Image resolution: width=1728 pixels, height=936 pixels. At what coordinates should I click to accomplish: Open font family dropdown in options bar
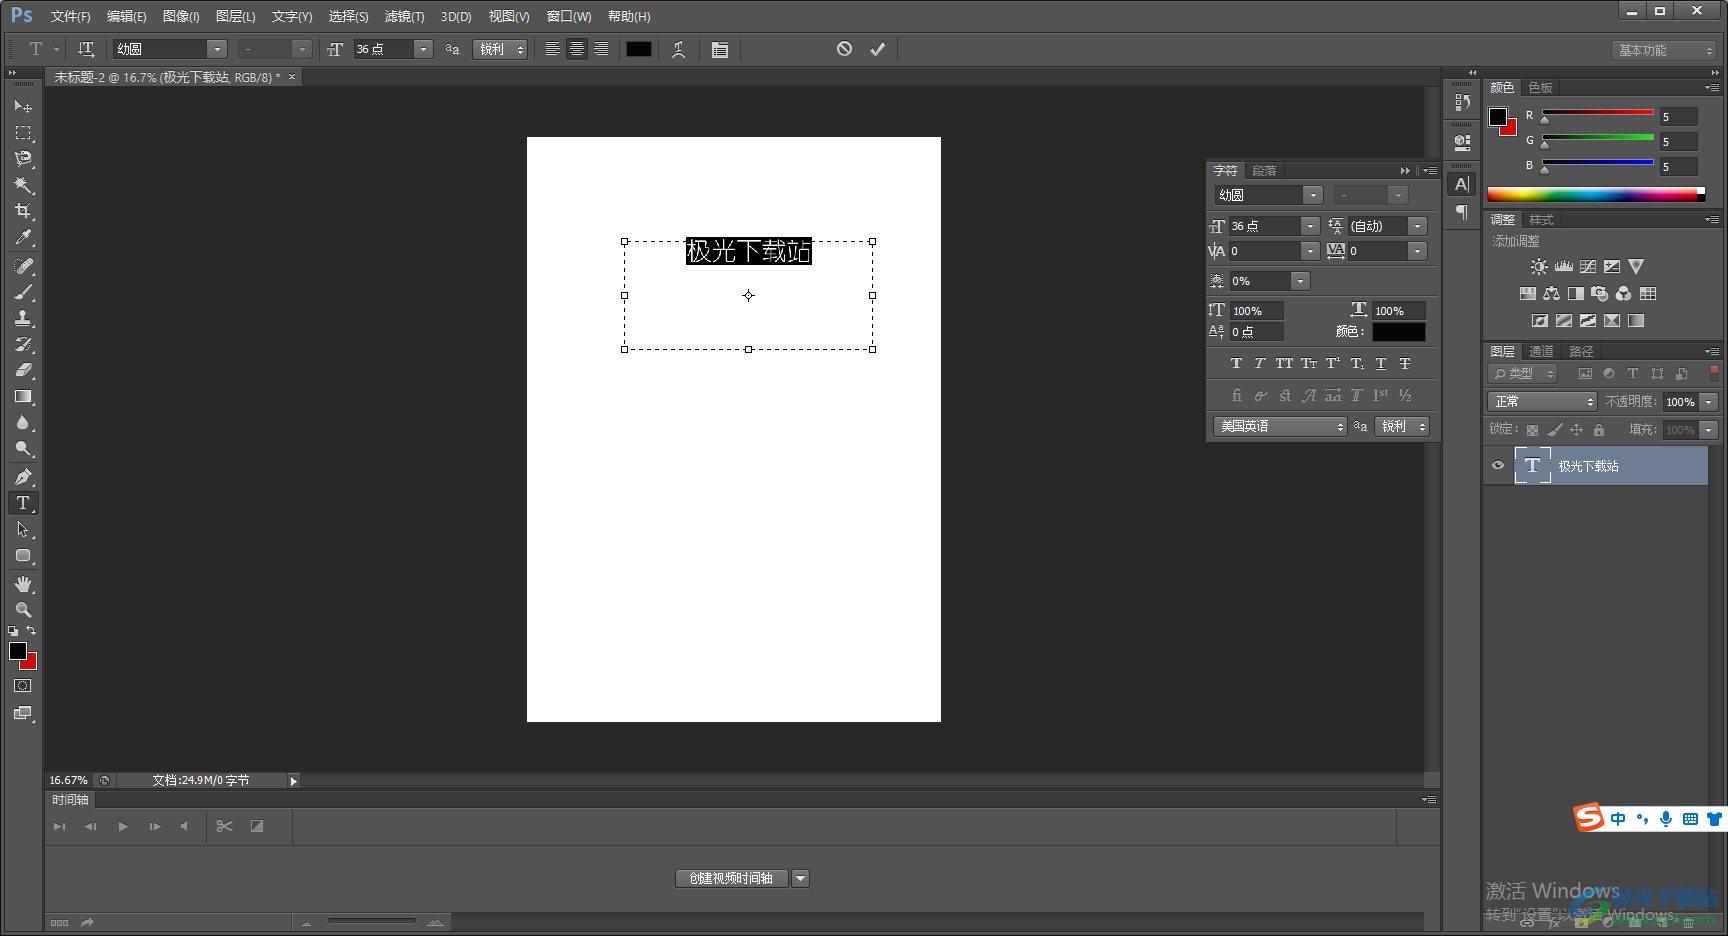click(217, 49)
